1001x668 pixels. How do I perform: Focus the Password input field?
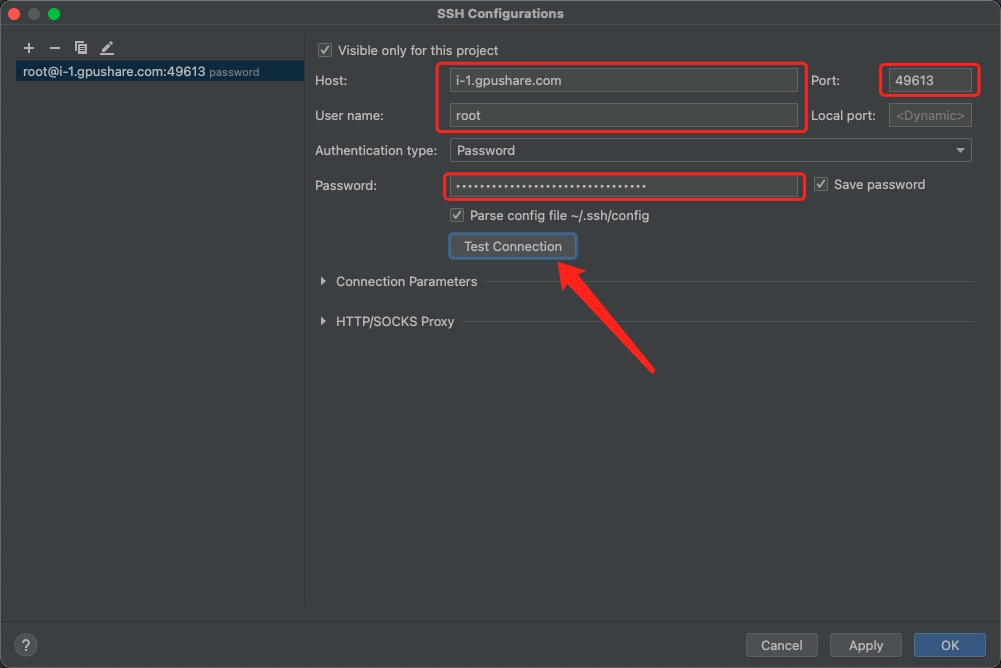click(623, 186)
